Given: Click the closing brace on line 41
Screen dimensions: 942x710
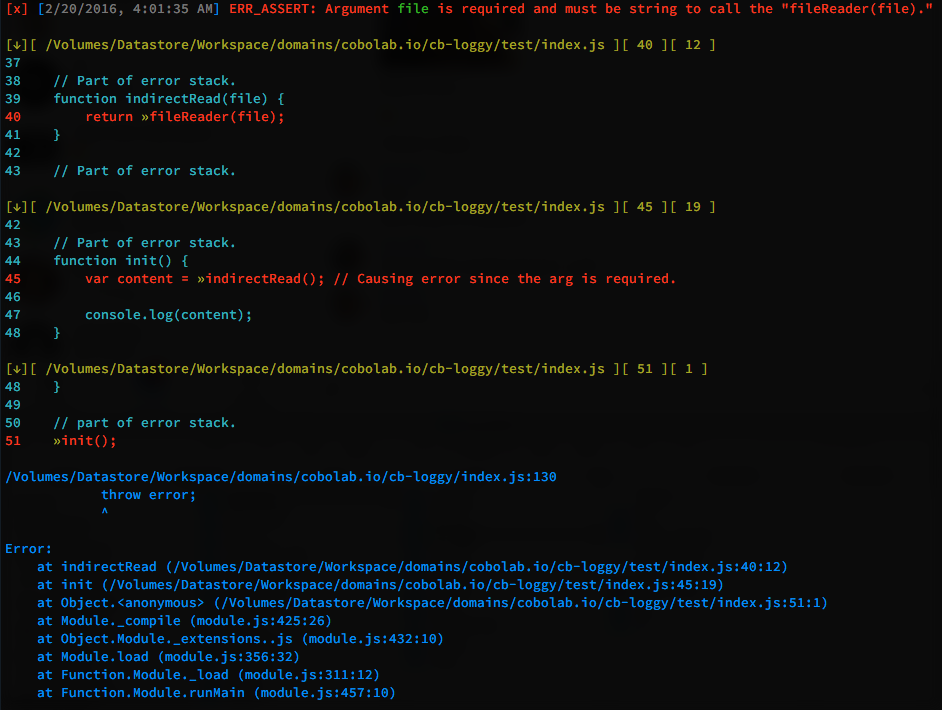Looking at the screenshot, I should (56, 135).
